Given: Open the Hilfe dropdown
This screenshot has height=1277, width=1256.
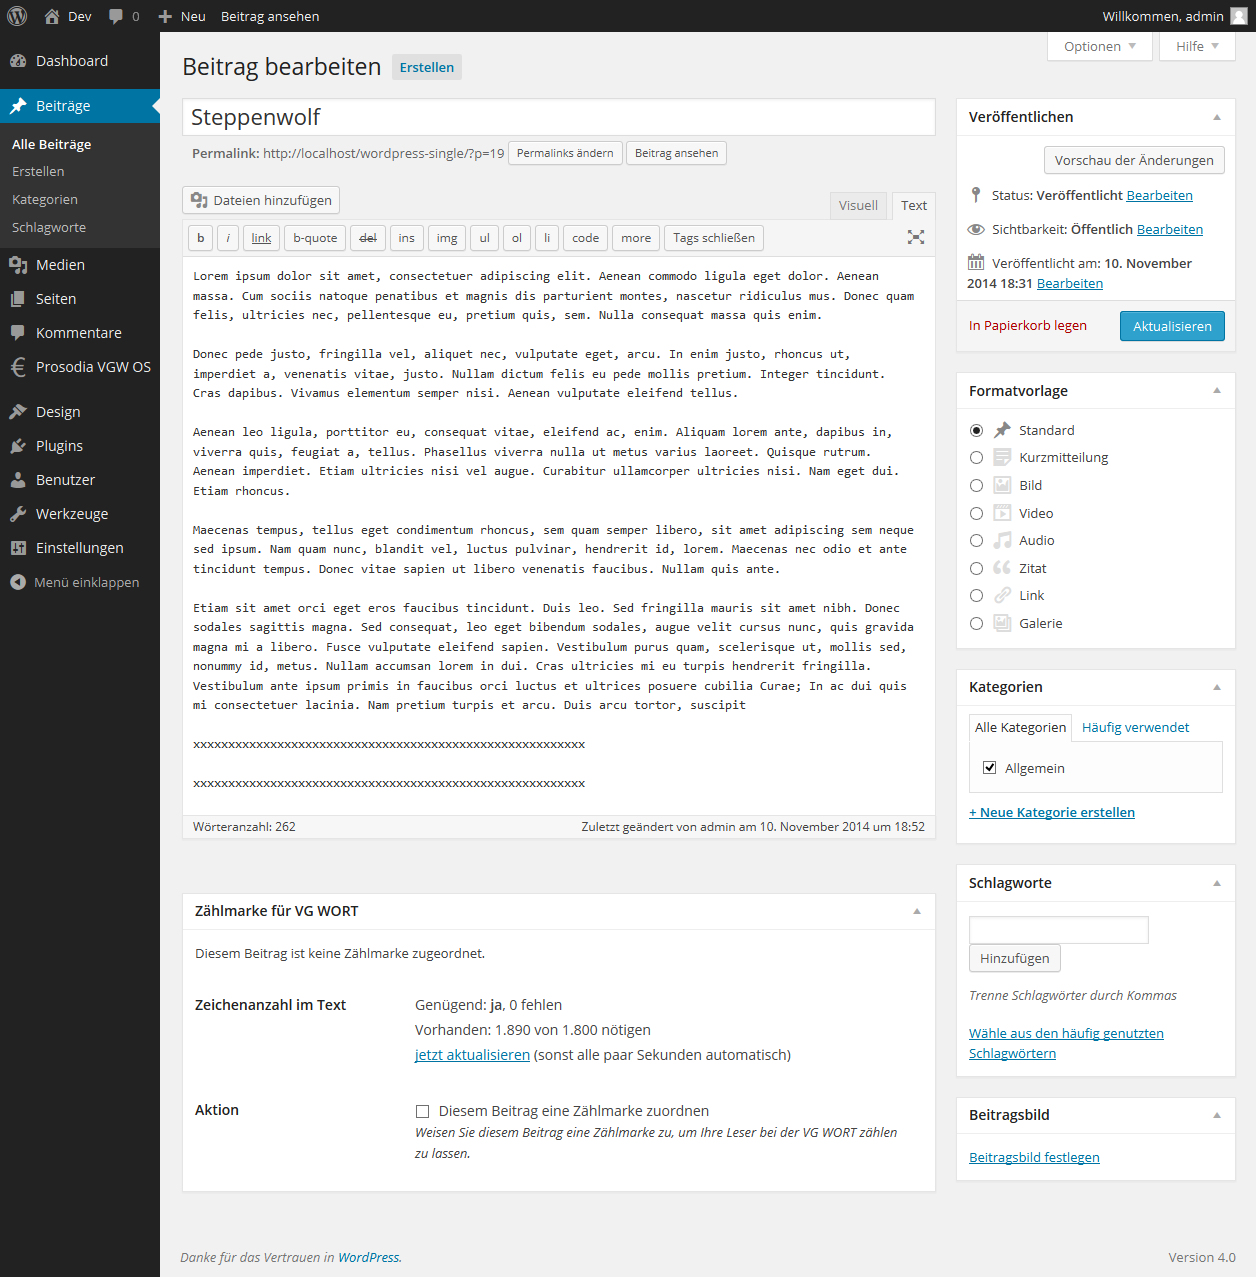Looking at the screenshot, I should 1197,46.
